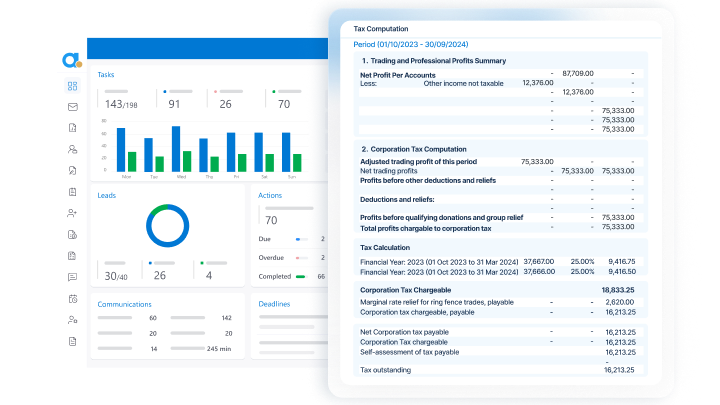Open the Leads panel heading
Screen dimensions: 720x405
click(x=107, y=195)
